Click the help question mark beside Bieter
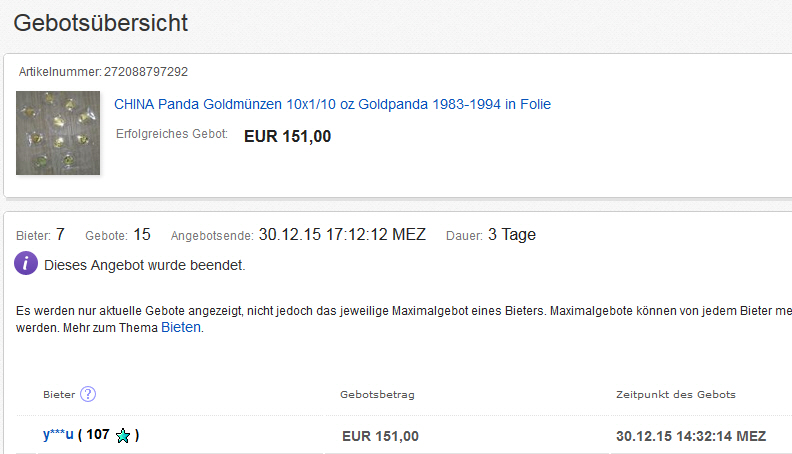 [88, 394]
